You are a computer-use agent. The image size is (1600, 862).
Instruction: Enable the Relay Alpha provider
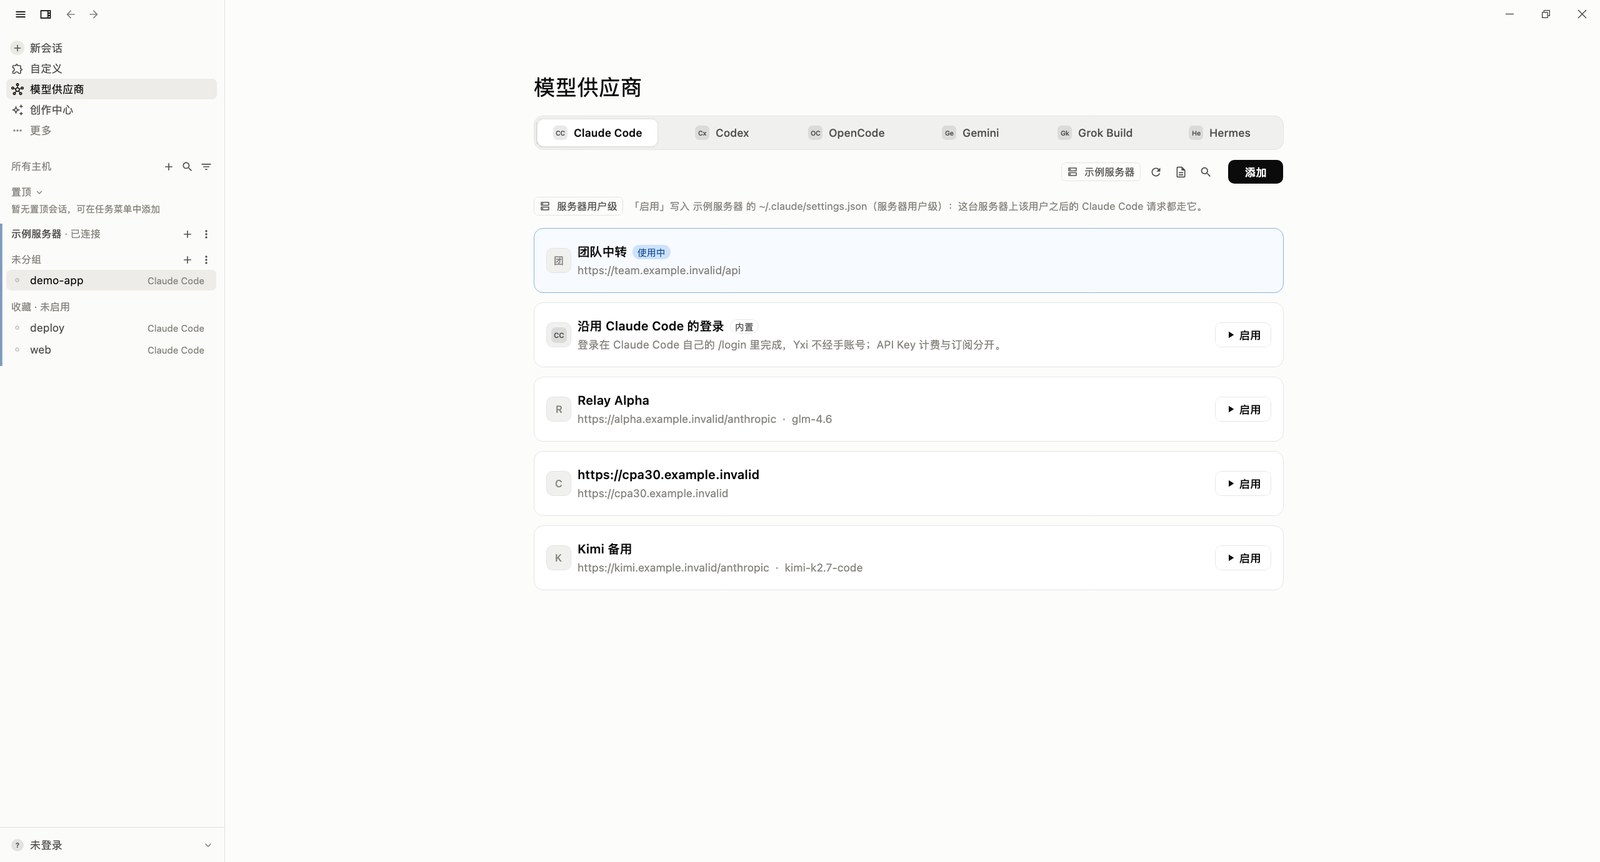coord(1243,409)
